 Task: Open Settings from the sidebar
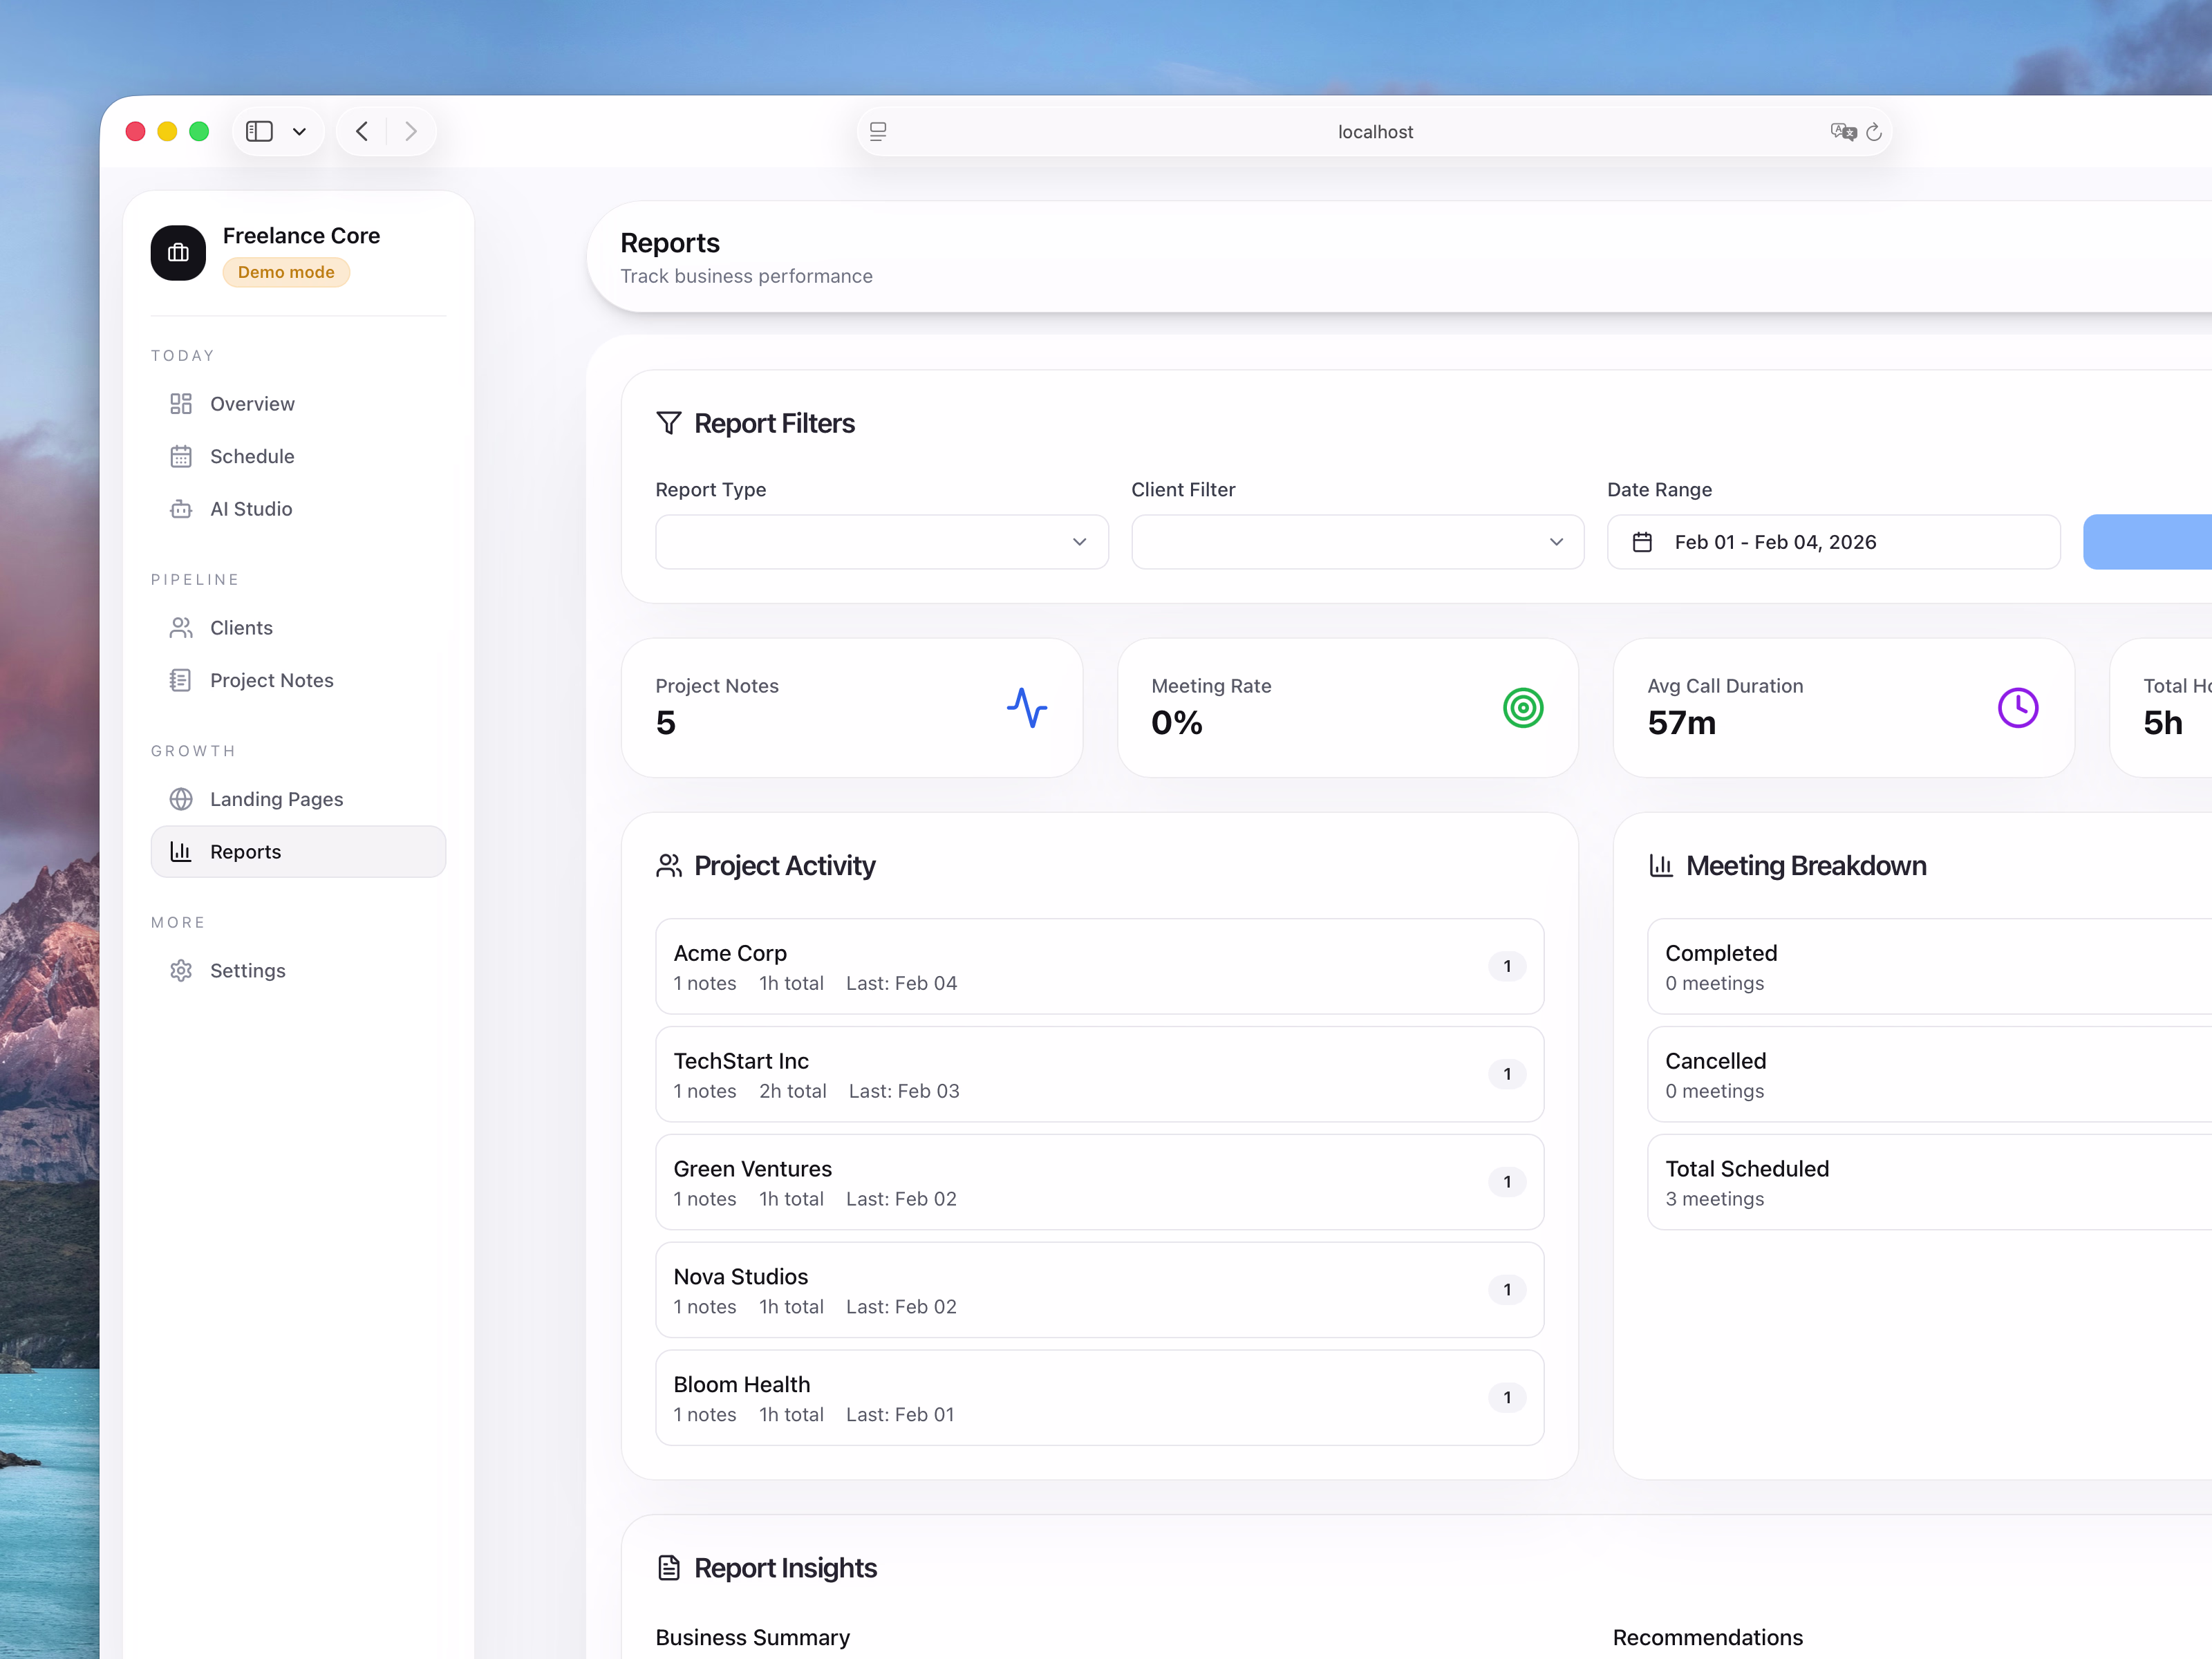click(x=247, y=971)
